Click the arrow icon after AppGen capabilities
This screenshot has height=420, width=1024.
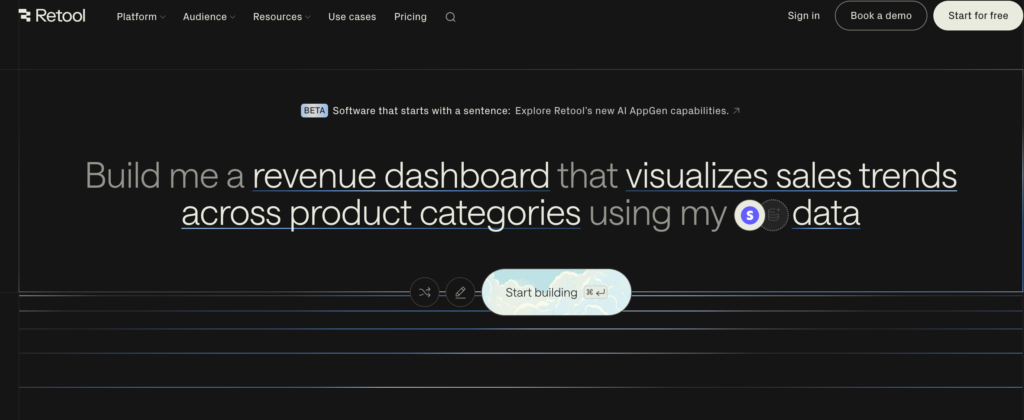tap(737, 111)
